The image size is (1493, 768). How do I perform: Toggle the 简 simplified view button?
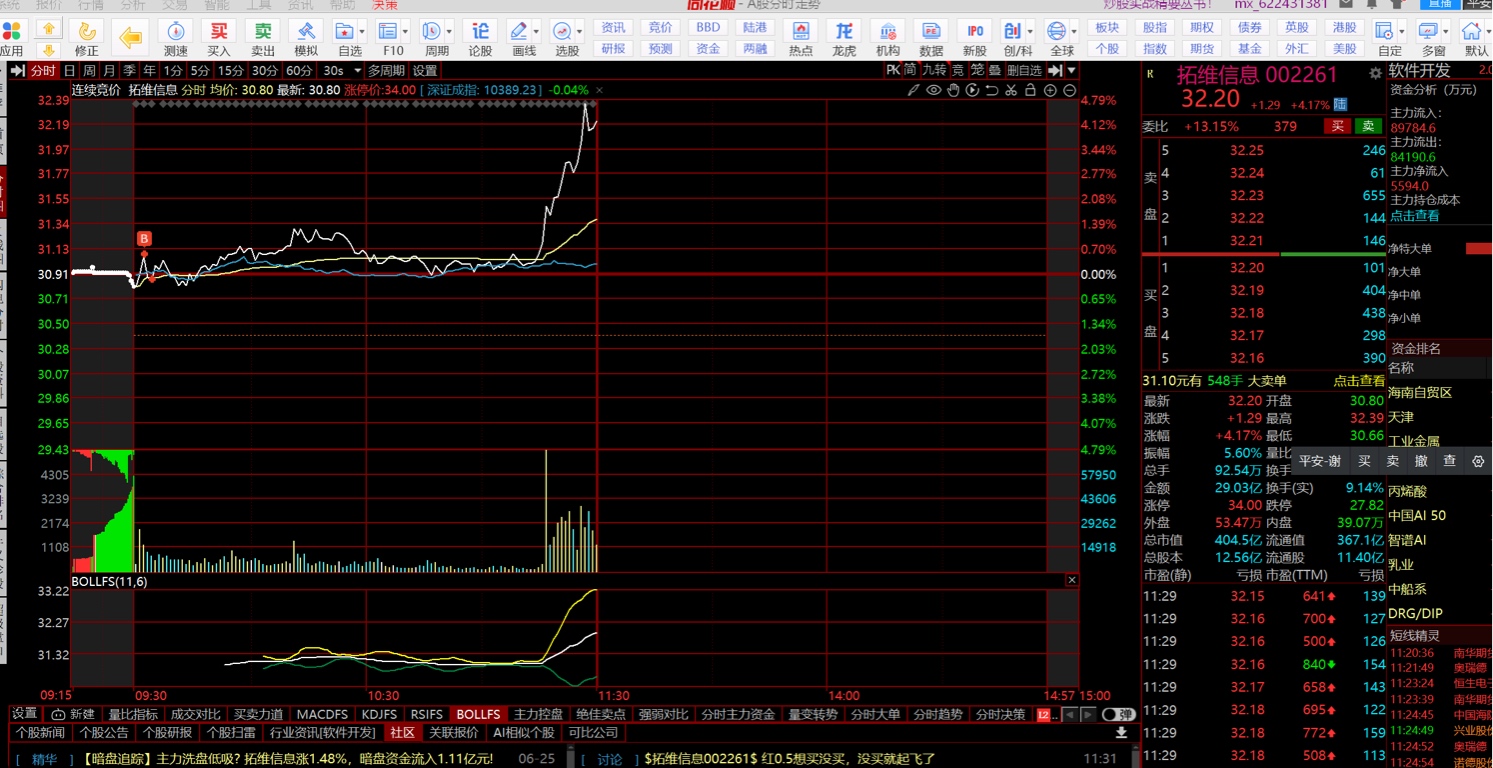[910, 70]
